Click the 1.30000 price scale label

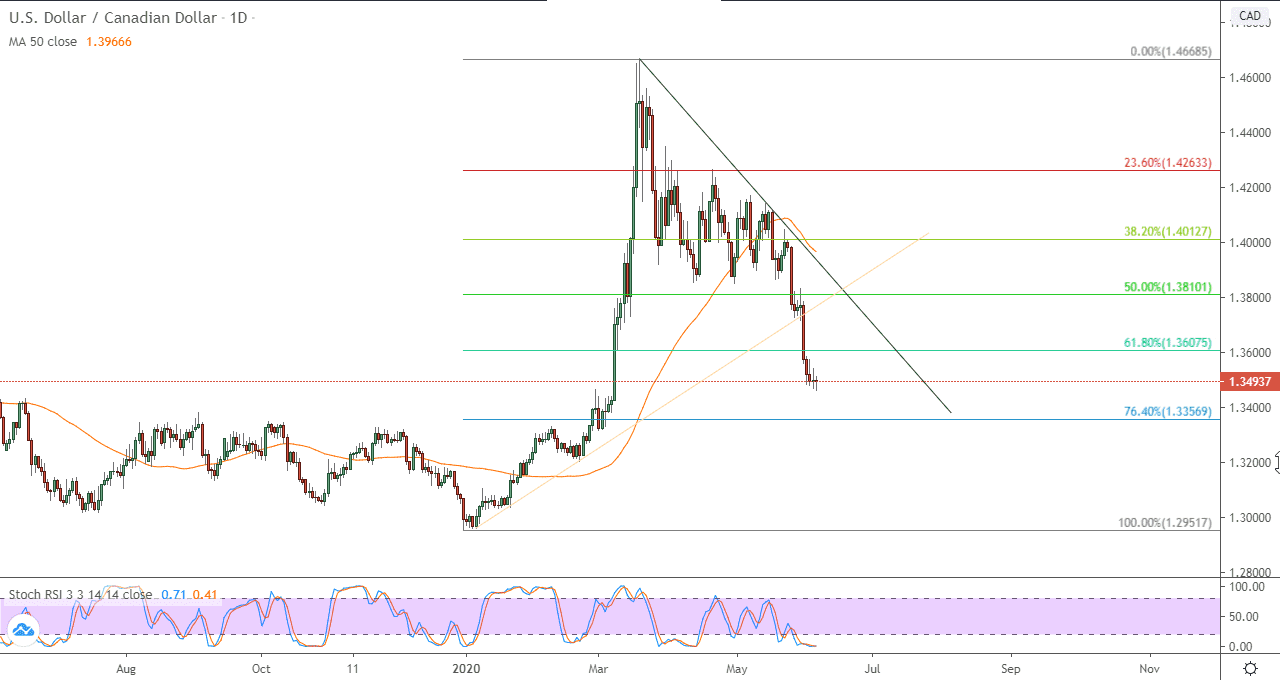(x=1250, y=517)
